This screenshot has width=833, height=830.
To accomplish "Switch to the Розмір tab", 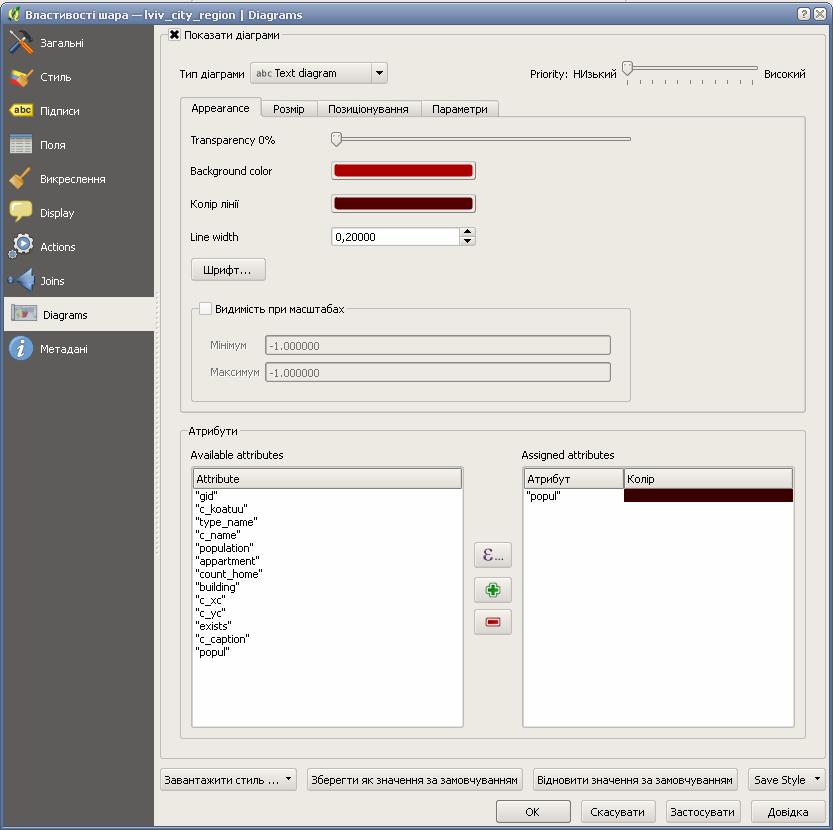I will click(x=289, y=109).
